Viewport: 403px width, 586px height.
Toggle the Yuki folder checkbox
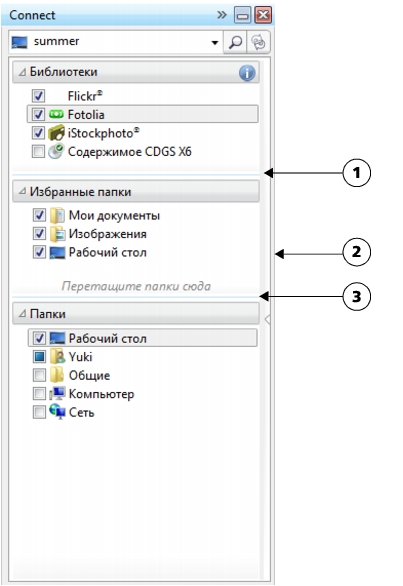pos(40,357)
